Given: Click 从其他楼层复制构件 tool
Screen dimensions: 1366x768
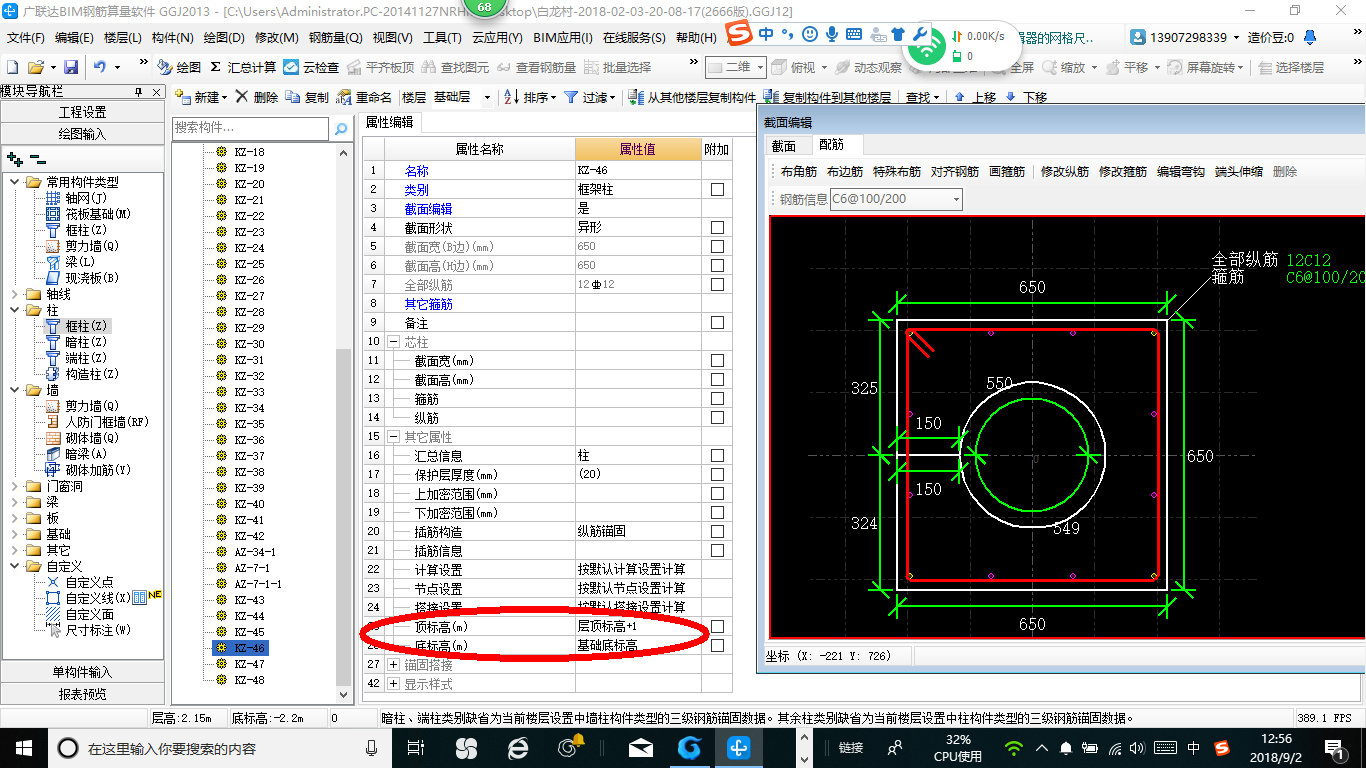Looking at the screenshot, I should click(692, 97).
